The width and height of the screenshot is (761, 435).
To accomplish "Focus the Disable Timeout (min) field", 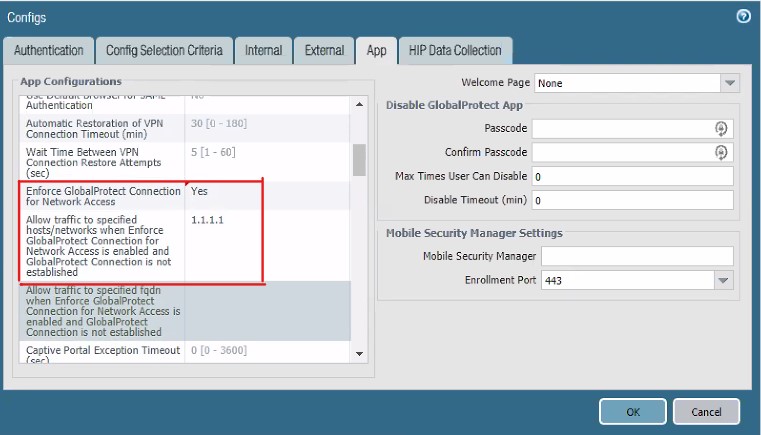I will point(632,200).
